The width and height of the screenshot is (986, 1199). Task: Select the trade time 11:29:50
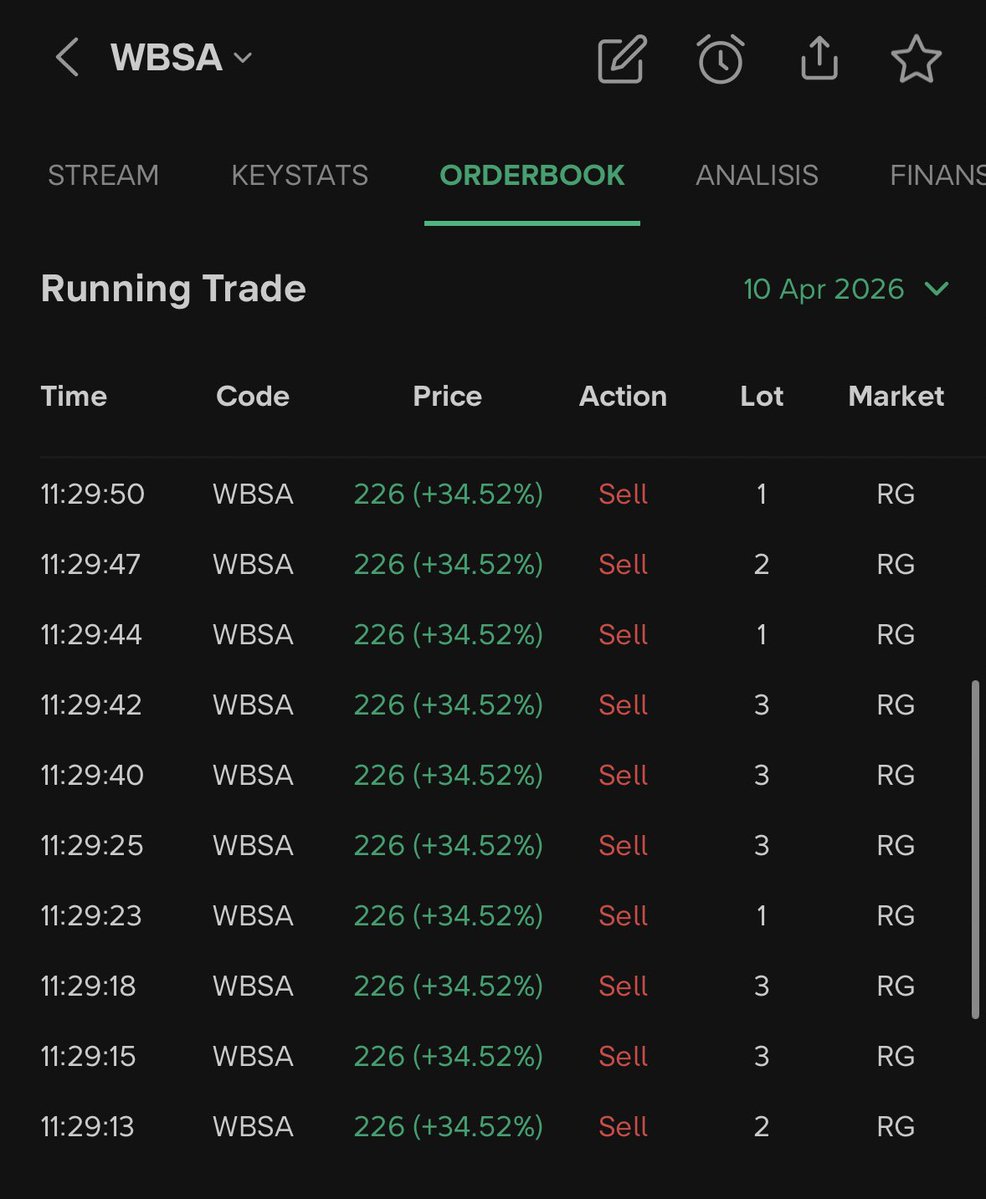(x=93, y=494)
